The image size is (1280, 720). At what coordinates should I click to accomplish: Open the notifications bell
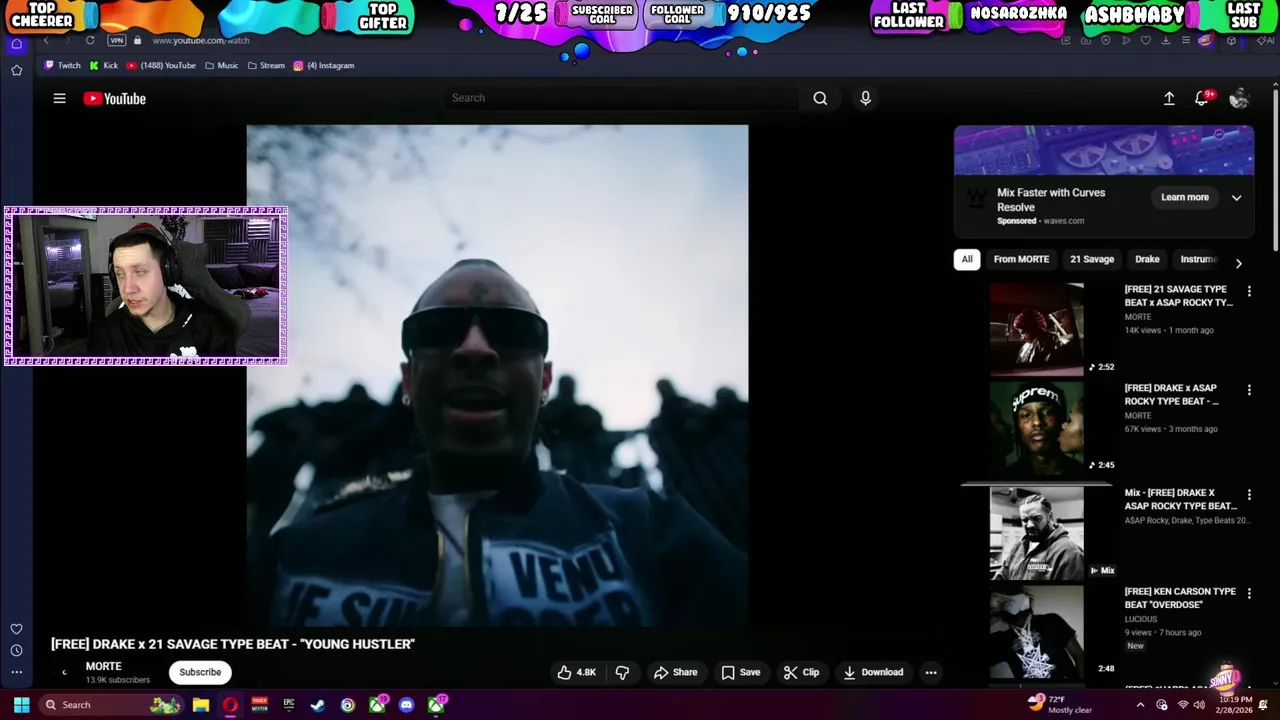point(1203,98)
